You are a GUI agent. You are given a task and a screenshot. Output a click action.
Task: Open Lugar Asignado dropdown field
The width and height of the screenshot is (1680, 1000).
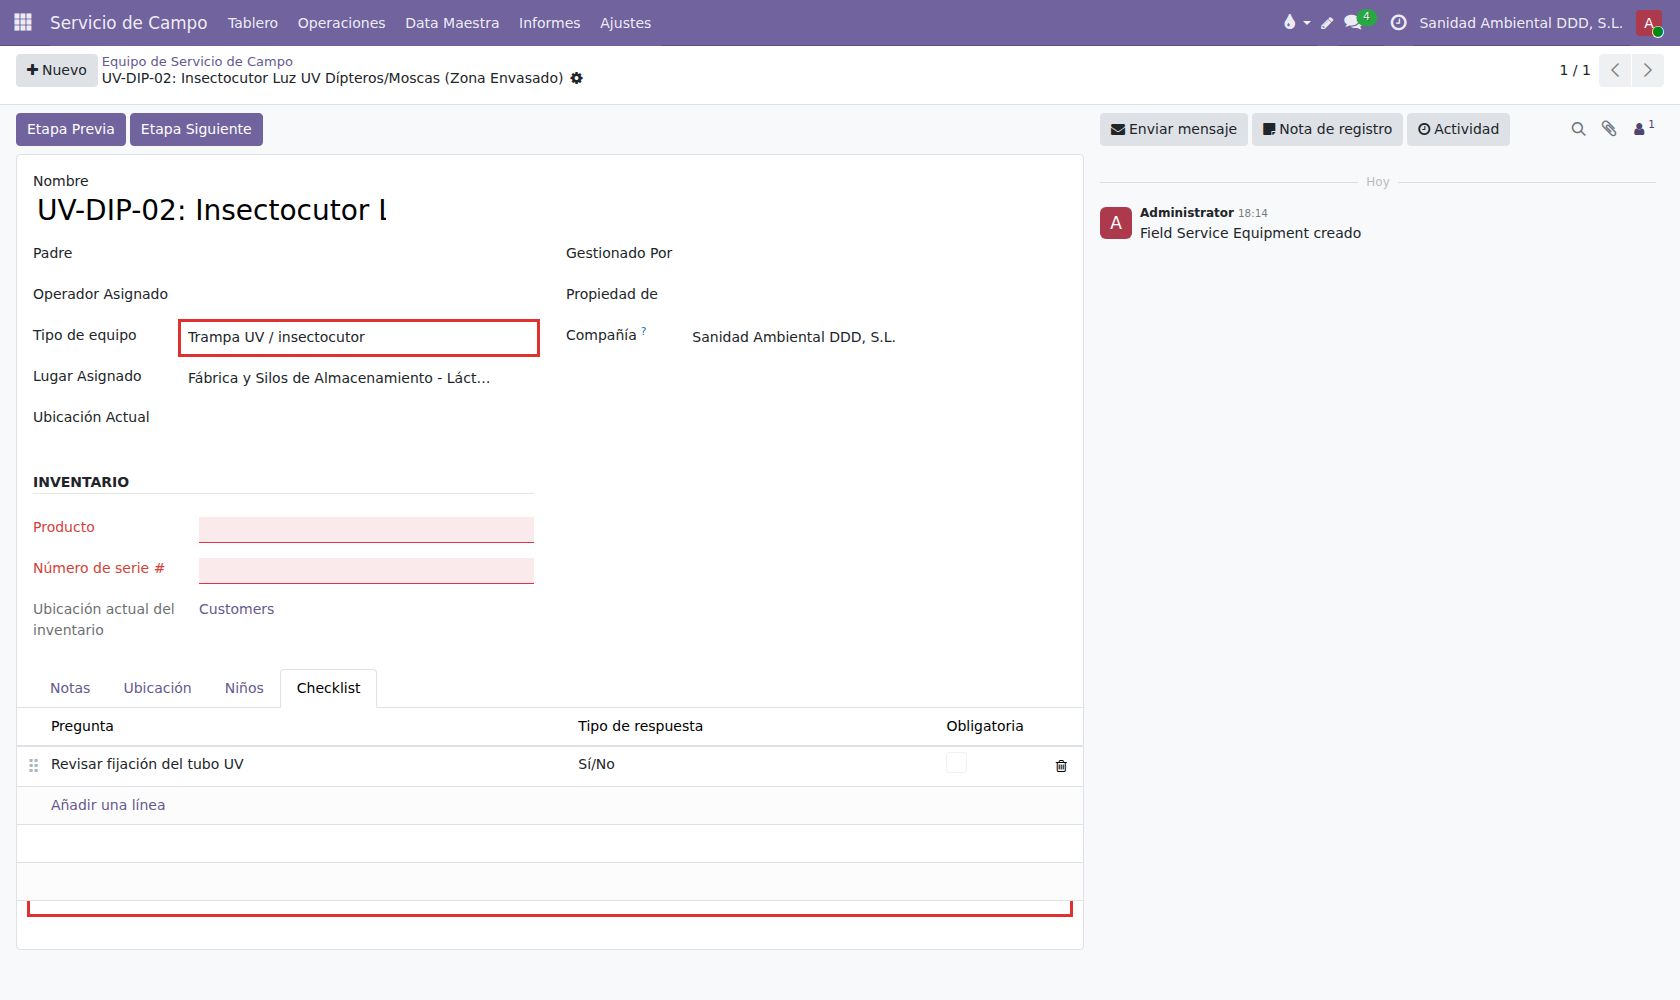(359, 378)
